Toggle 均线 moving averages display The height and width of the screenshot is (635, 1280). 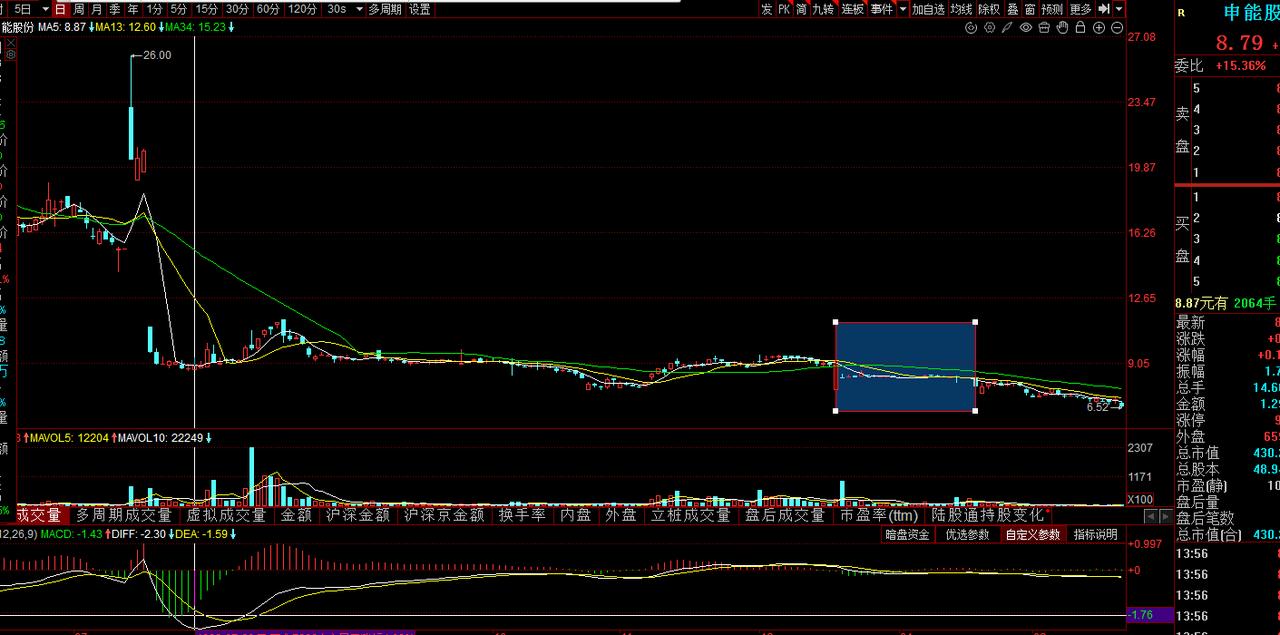(x=961, y=9)
